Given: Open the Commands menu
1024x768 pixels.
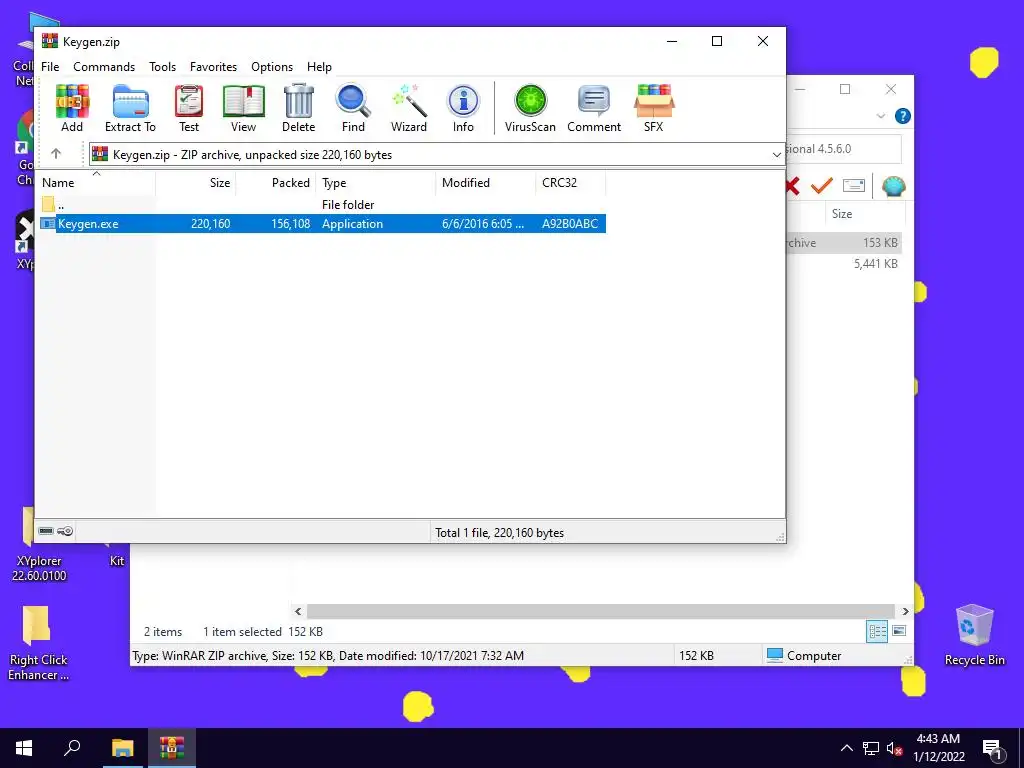Looking at the screenshot, I should (104, 67).
